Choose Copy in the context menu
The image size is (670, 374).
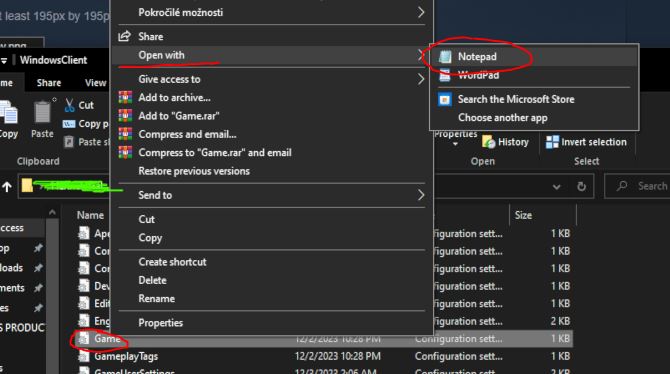pyautogui.click(x=272, y=238)
